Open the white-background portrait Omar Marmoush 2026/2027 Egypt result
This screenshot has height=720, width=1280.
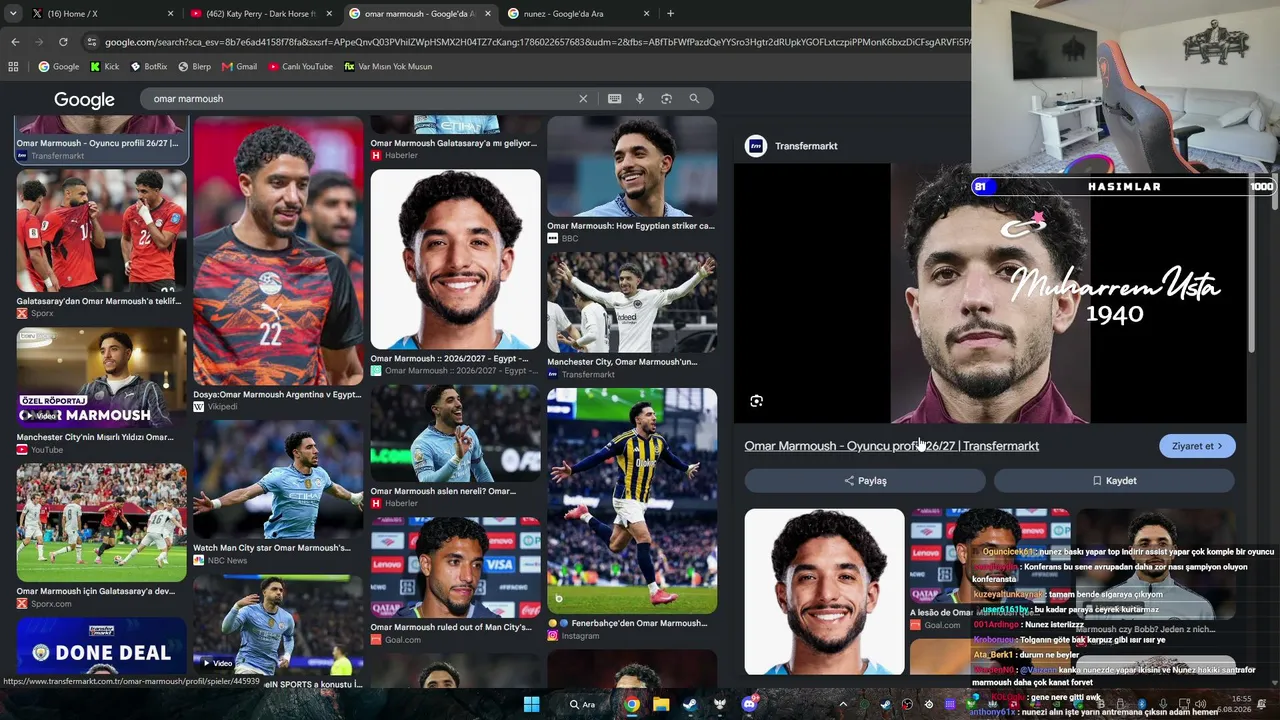pyautogui.click(x=455, y=259)
